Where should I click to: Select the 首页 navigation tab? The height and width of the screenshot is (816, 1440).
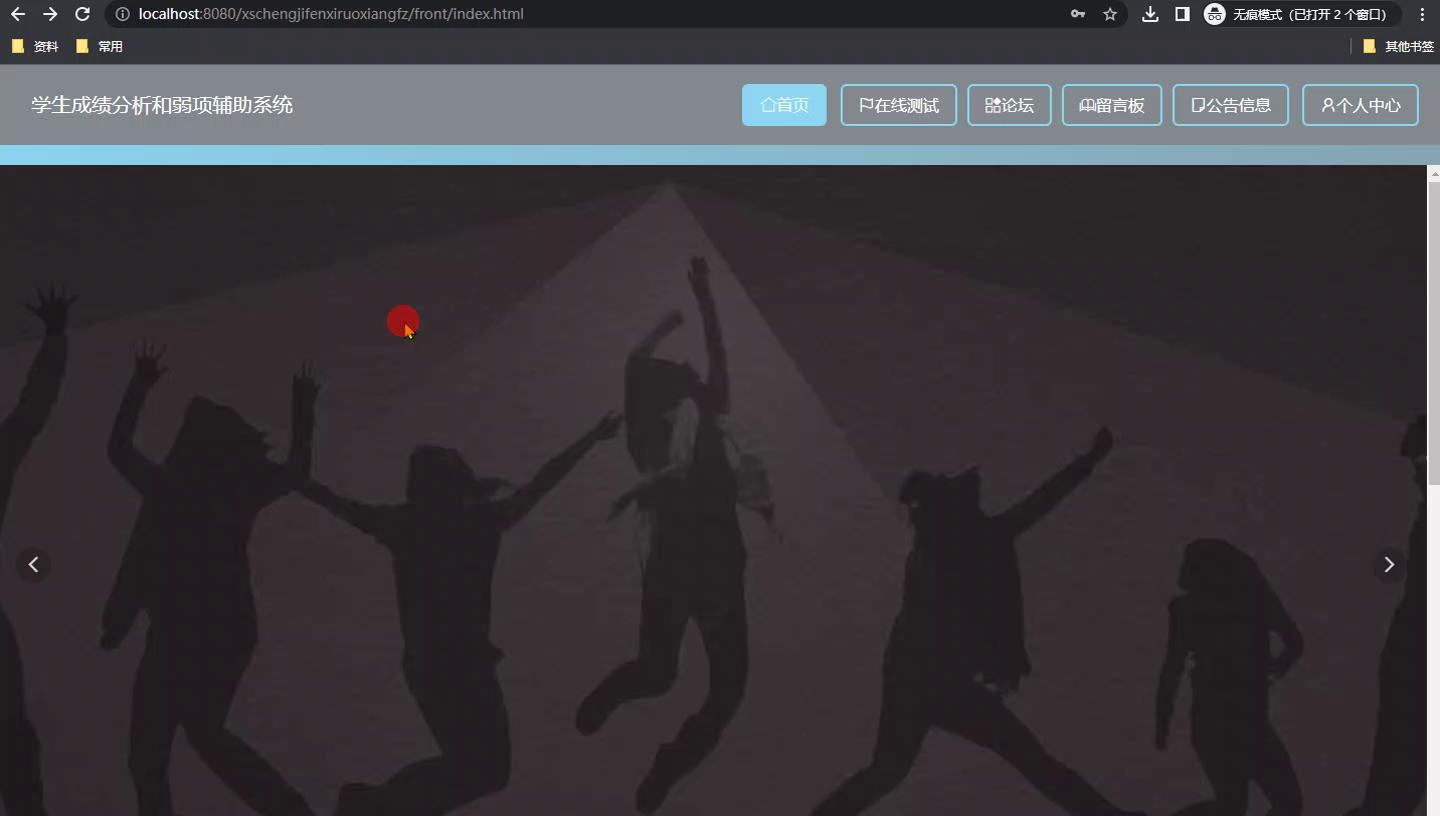tap(784, 105)
